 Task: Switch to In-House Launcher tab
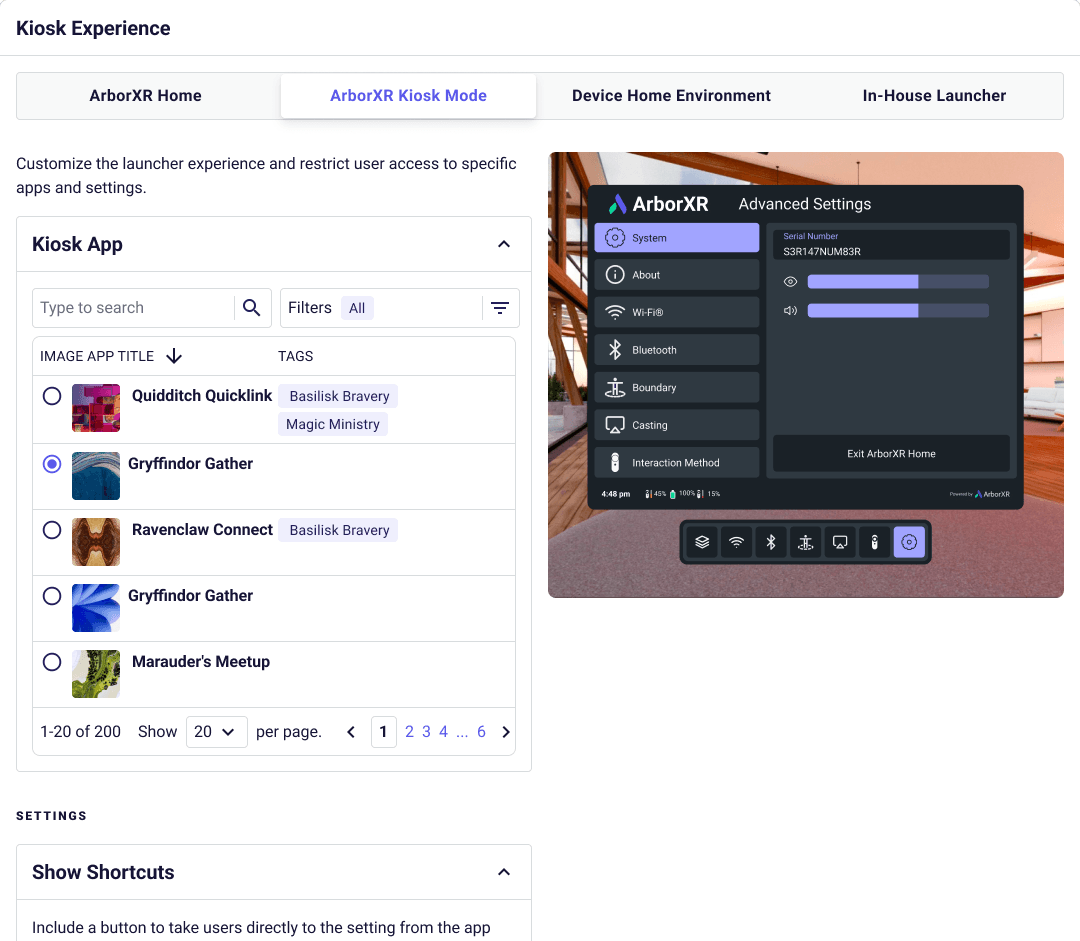tap(934, 96)
